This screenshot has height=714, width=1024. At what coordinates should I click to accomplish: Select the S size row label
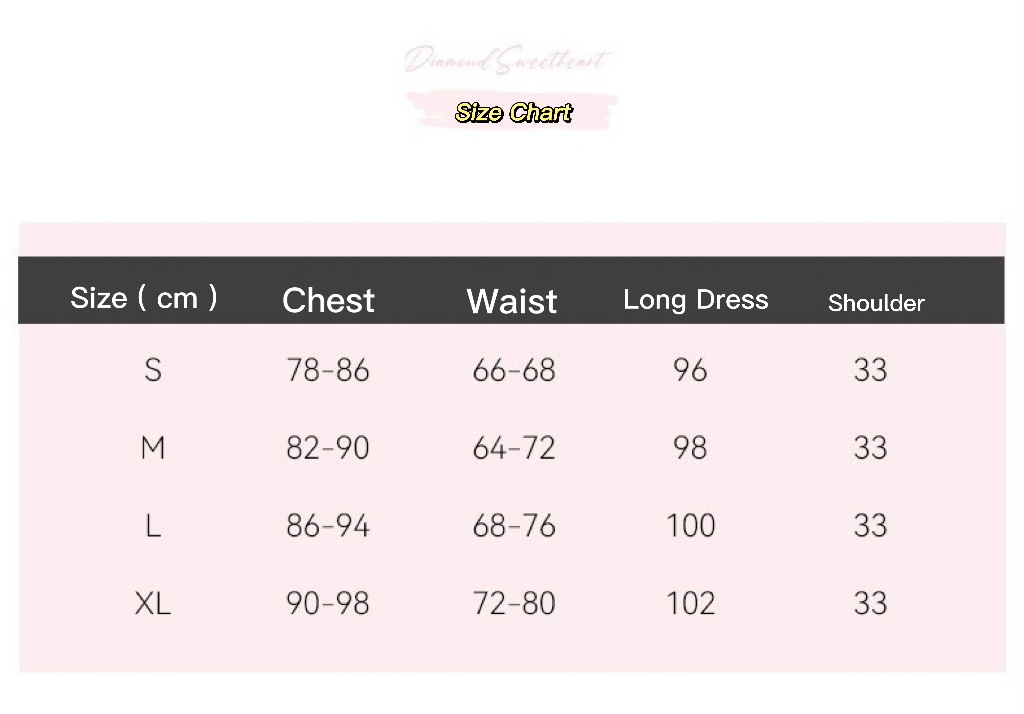coord(152,371)
